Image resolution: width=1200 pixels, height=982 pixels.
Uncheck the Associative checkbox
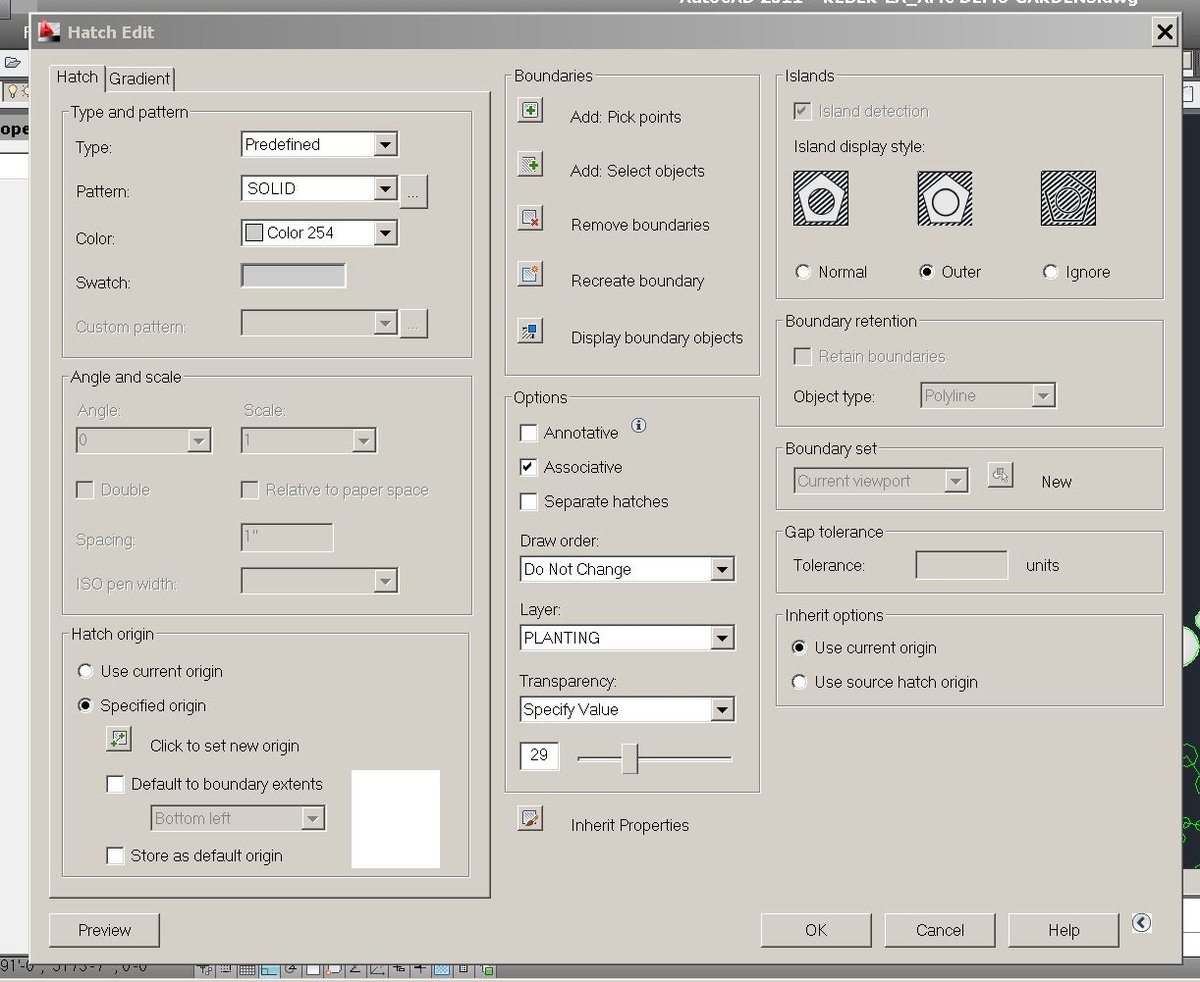529,467
